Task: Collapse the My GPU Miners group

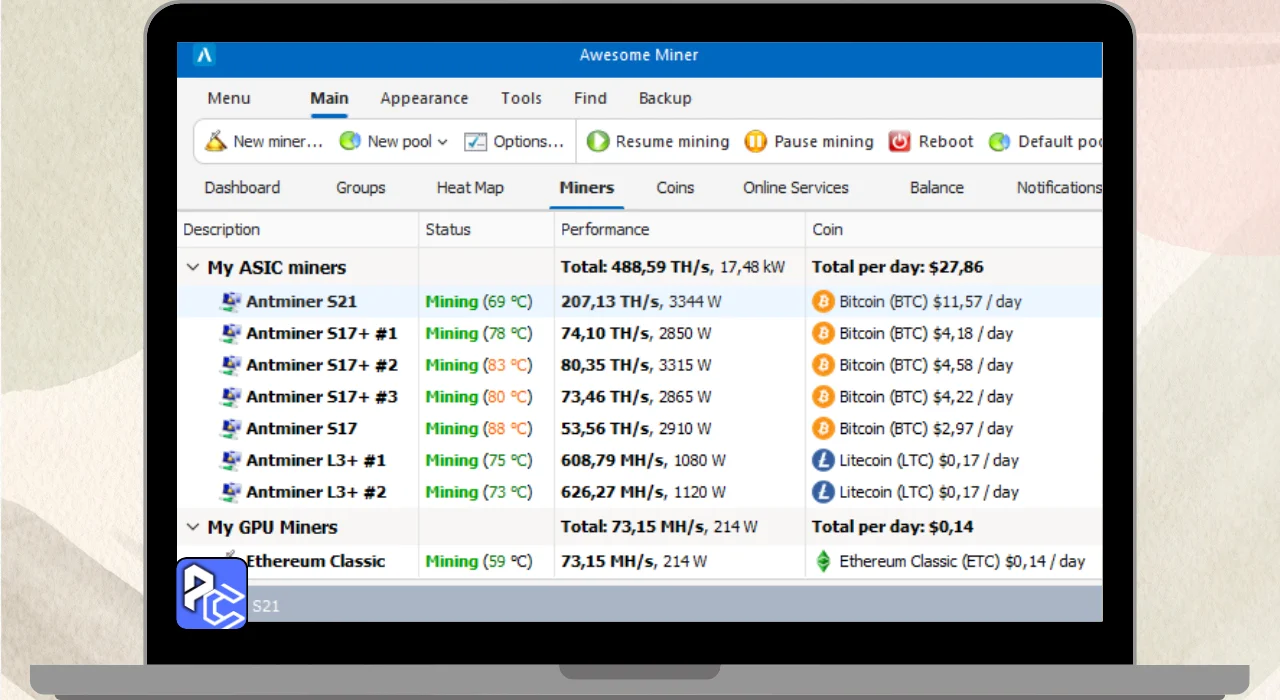Action: [x=193, y=527]
